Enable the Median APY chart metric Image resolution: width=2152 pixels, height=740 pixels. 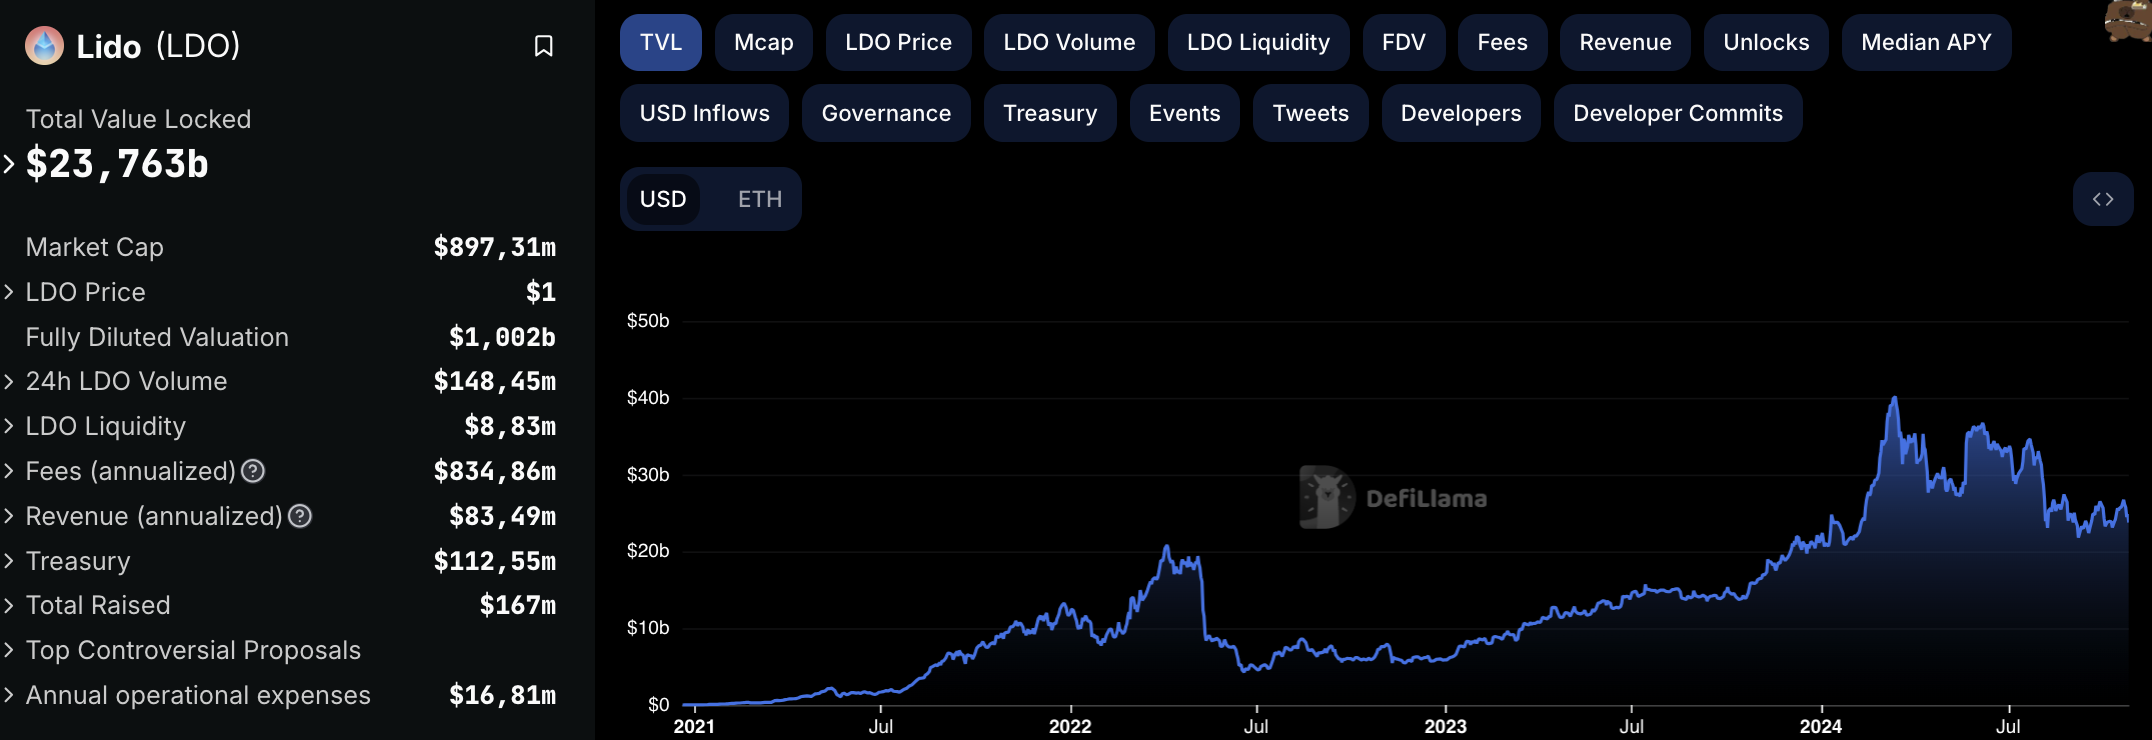pyautogui.click(x=1927, y=42)
